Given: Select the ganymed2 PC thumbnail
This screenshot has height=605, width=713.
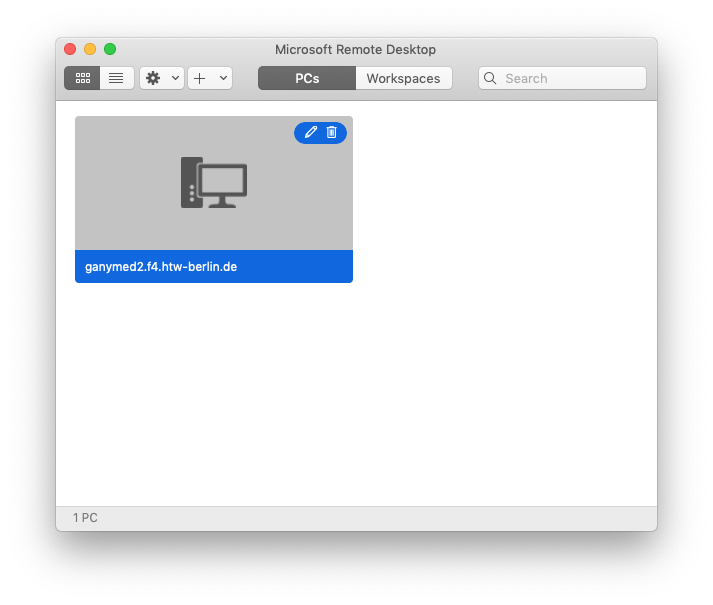Looking at the screenshot, I should (214, 183).
